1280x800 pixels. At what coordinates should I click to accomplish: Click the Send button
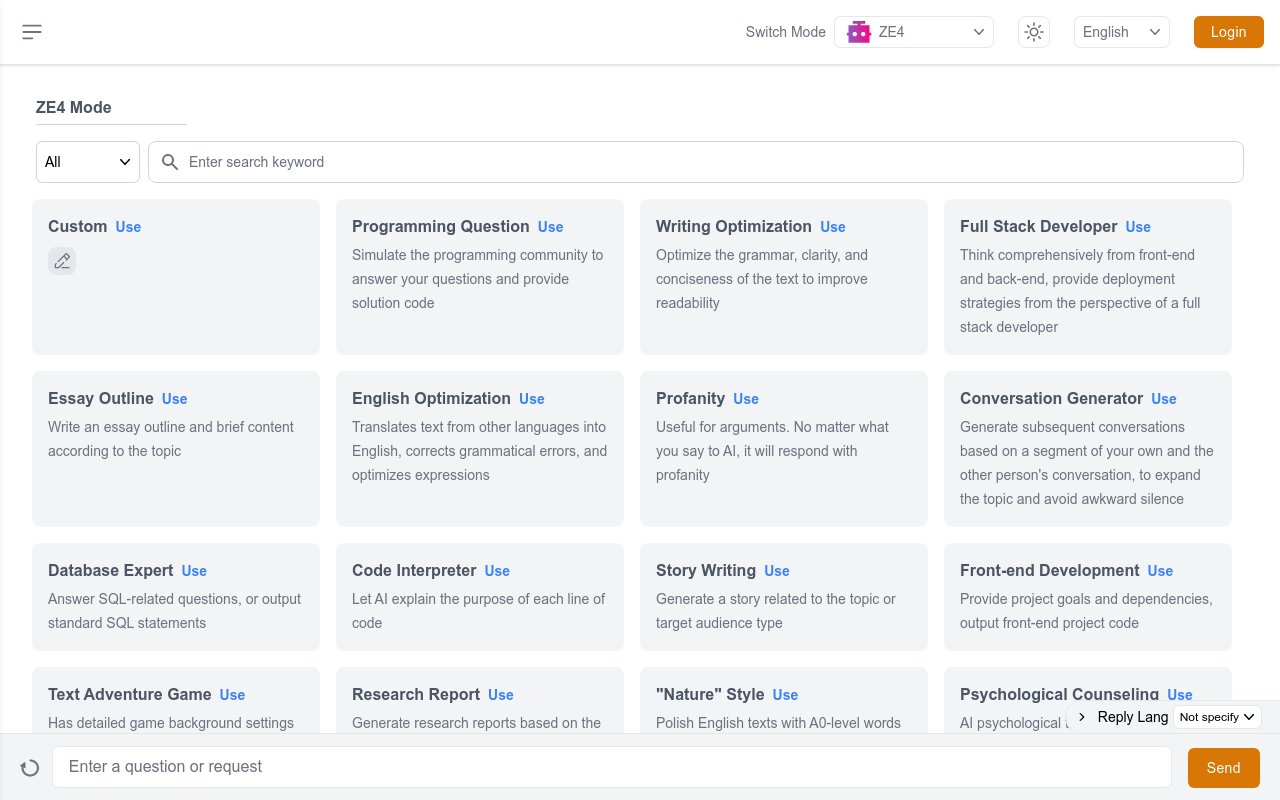[1223, 768]
